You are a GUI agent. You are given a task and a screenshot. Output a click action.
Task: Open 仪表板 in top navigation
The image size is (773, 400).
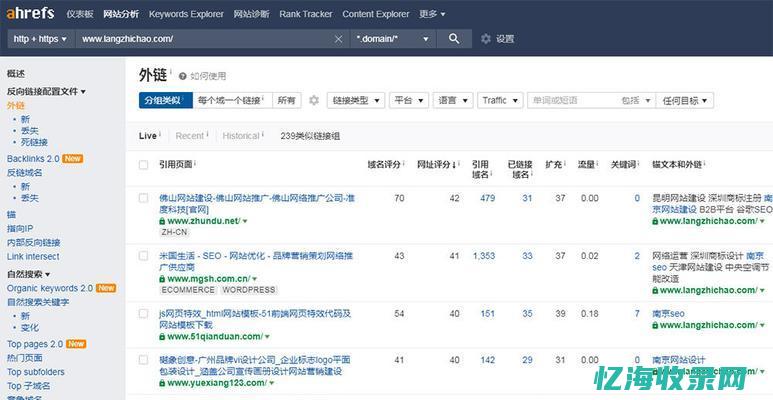click(80, 14)
